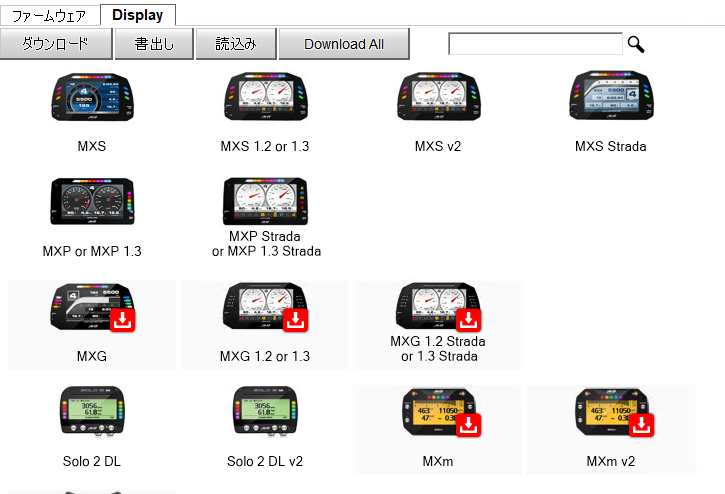Click the 書出し export button
Screen dimensions: 725x494
(x=154, y=44)
